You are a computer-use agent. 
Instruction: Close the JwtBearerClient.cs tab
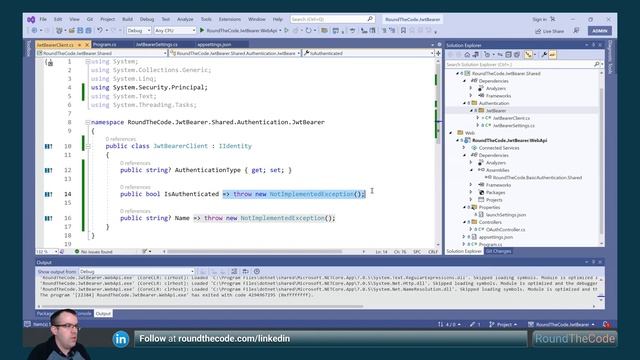(87, 44)
